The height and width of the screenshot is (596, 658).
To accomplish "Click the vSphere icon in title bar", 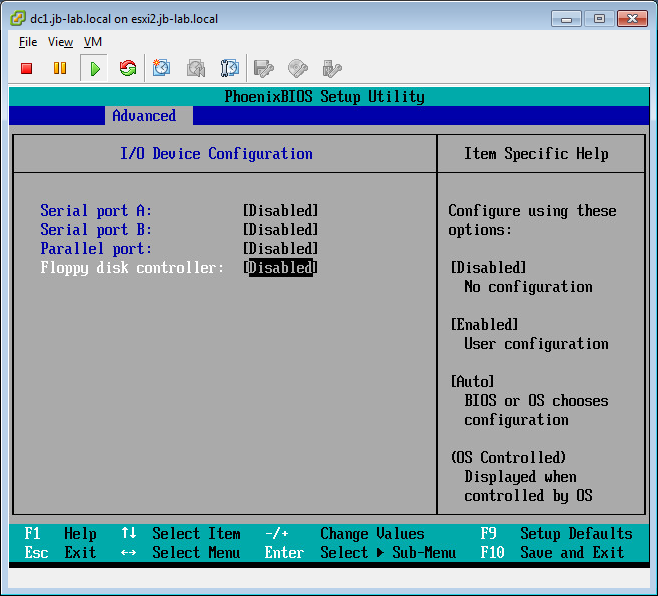I will pos(17,18).
